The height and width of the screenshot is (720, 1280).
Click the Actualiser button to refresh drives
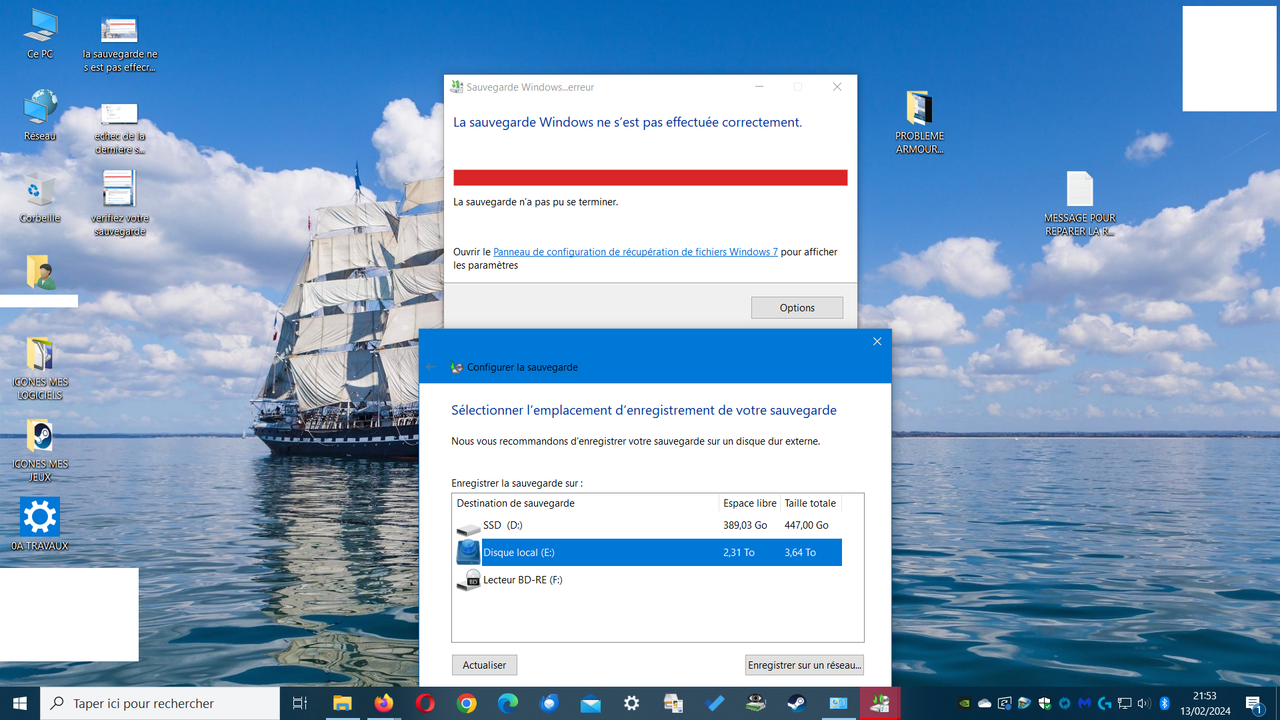pos(484,664)
